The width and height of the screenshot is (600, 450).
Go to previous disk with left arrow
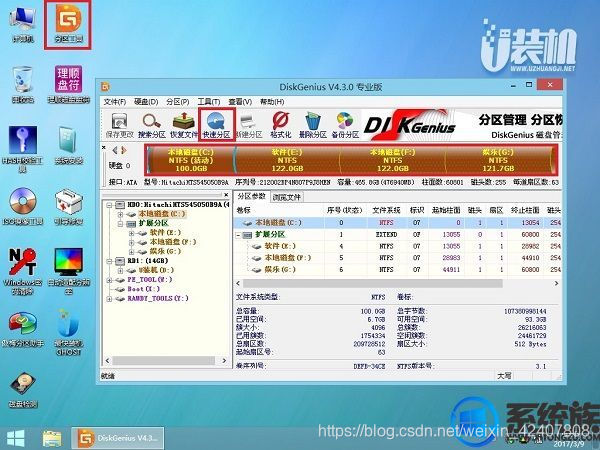(x=115, y=150)
